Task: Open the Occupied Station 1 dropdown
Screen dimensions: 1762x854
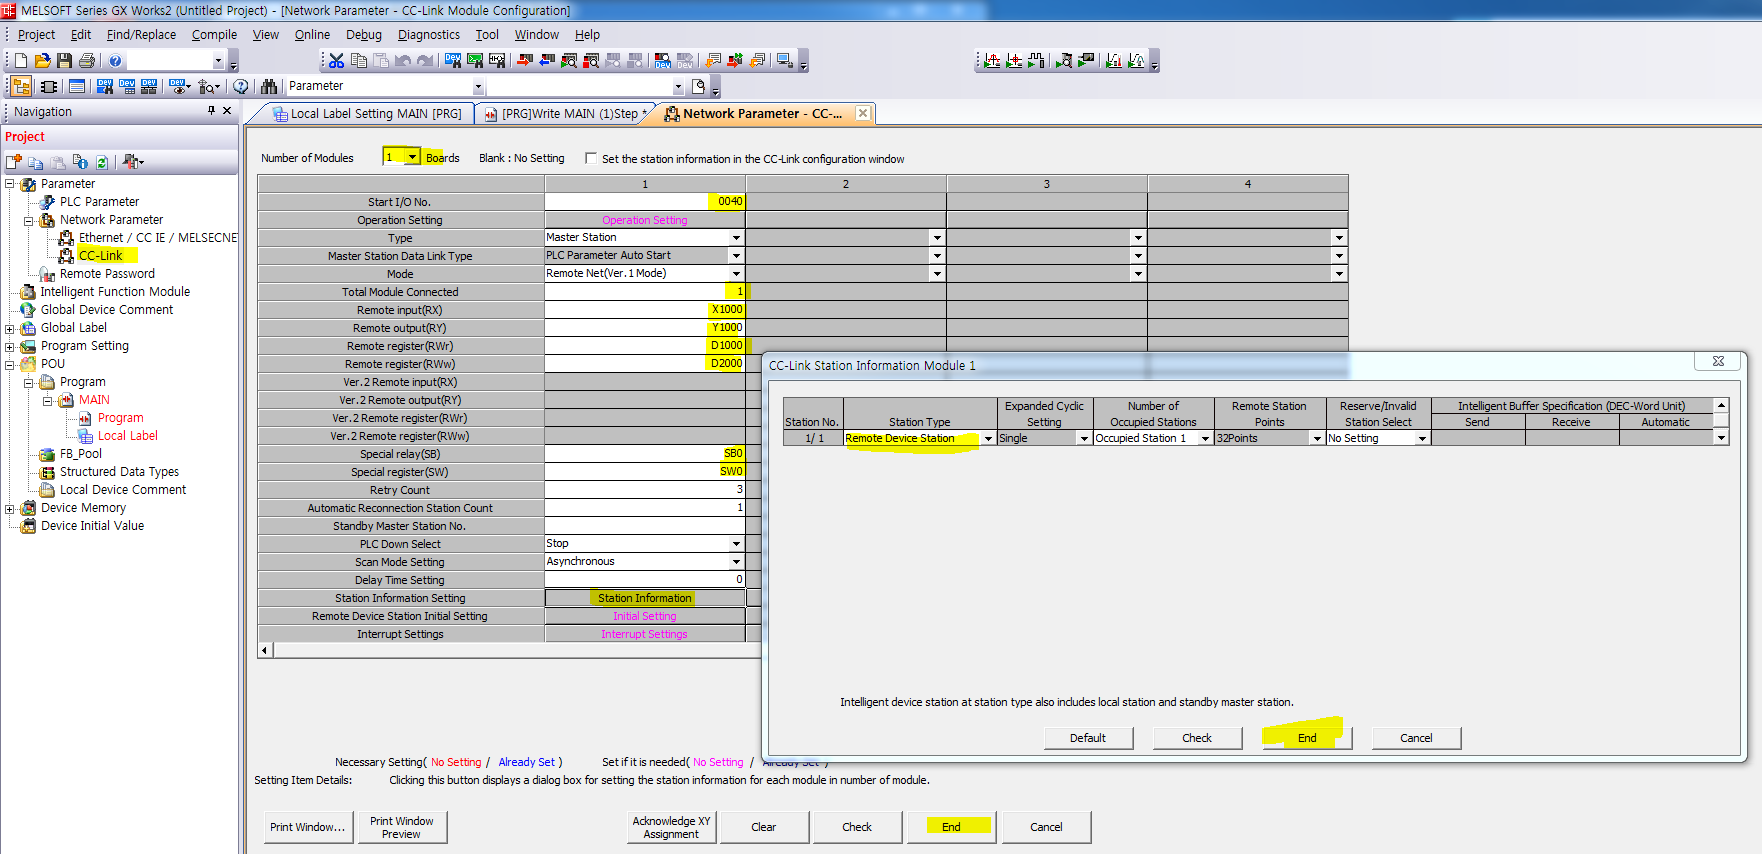Action: [x=1205, y=439]
